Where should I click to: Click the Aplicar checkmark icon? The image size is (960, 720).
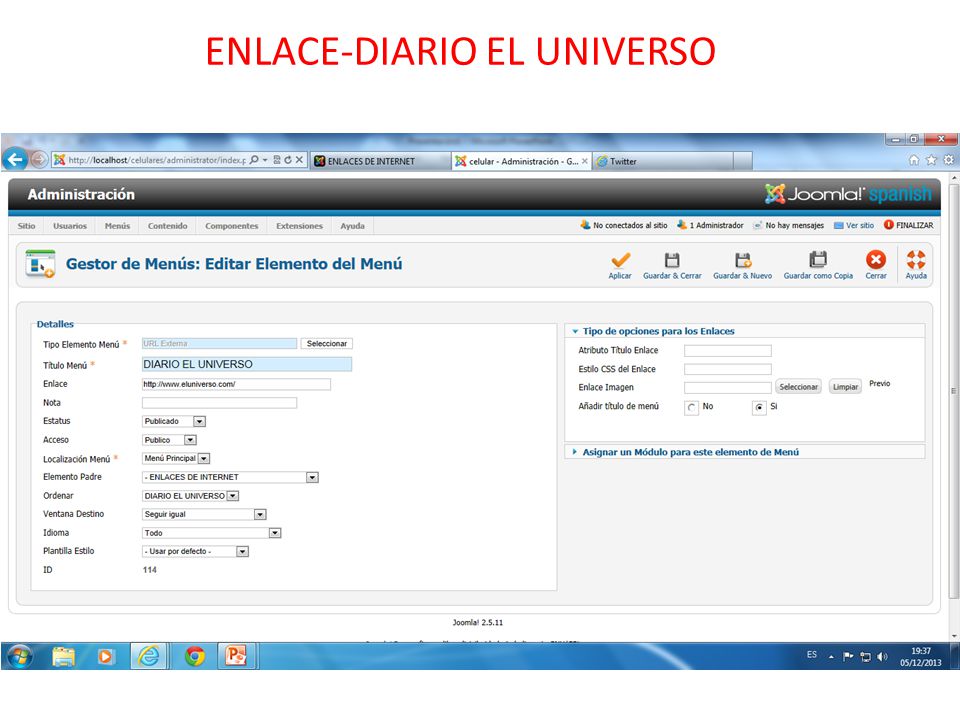620,260
